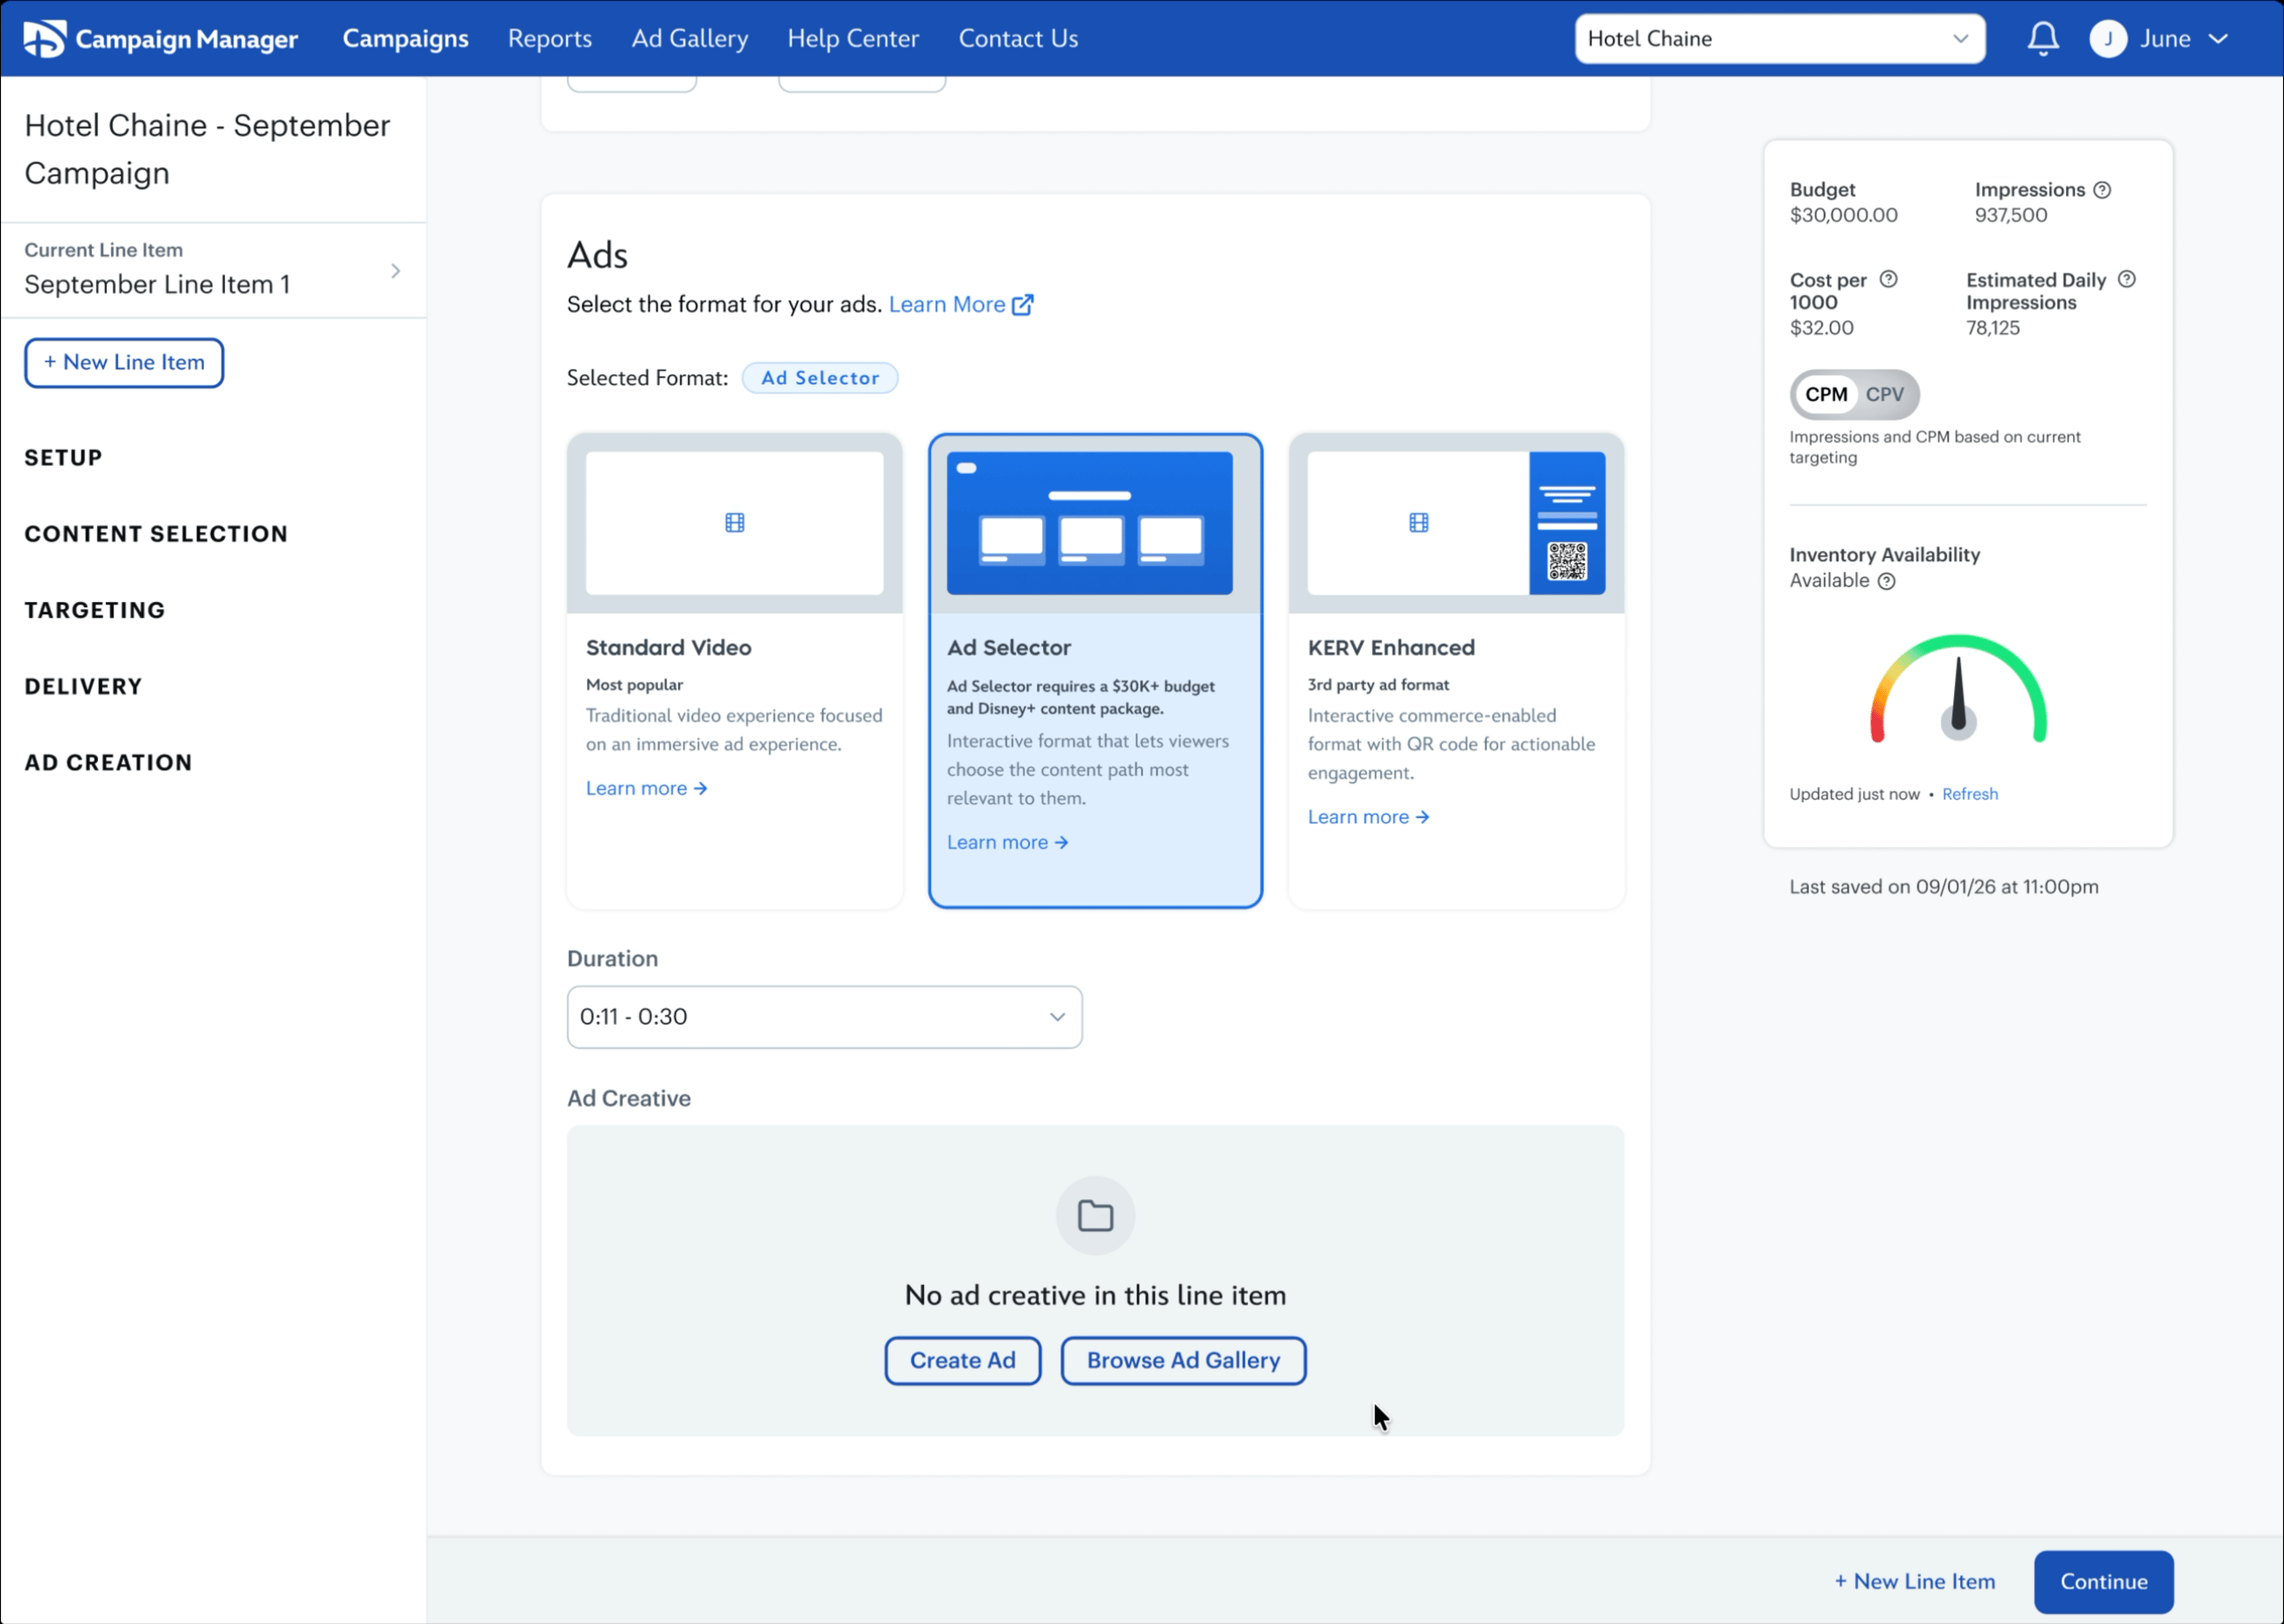Jump to the CONTENT SELECTION section

point(156,534)
